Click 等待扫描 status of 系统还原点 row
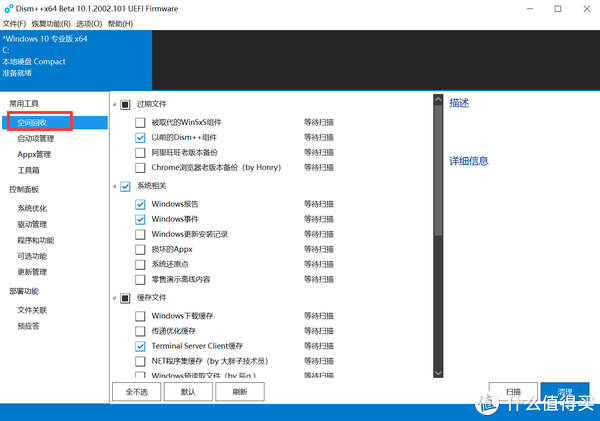This screenshot has height=421, width=600. pyautogui.click(x=319, y=264)
